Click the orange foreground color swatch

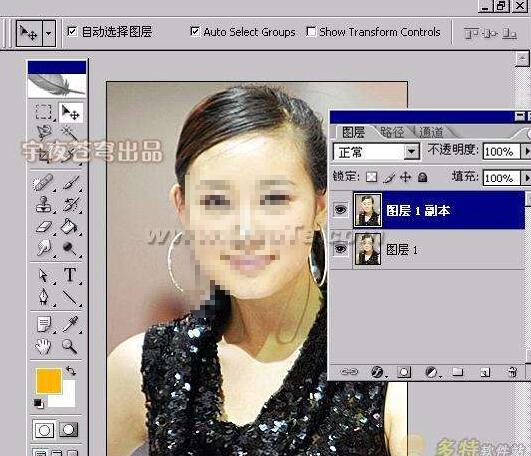(49, 382)
